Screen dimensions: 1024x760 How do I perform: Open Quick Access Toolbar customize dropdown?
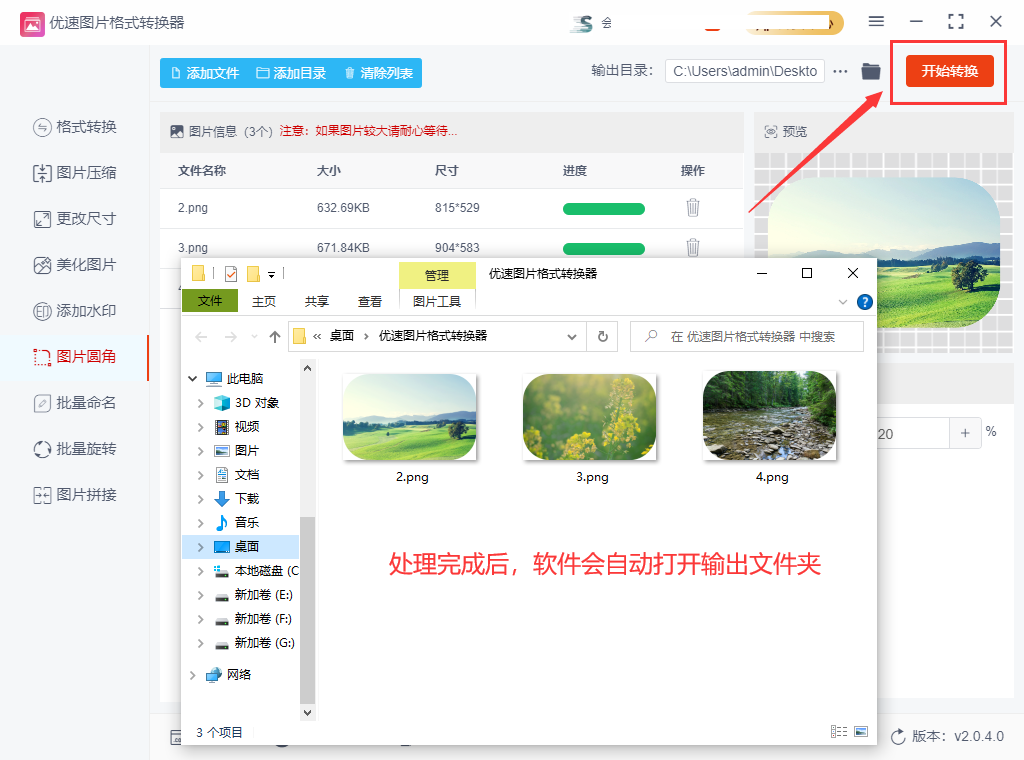pyautogui.click(x=272, y=274)
